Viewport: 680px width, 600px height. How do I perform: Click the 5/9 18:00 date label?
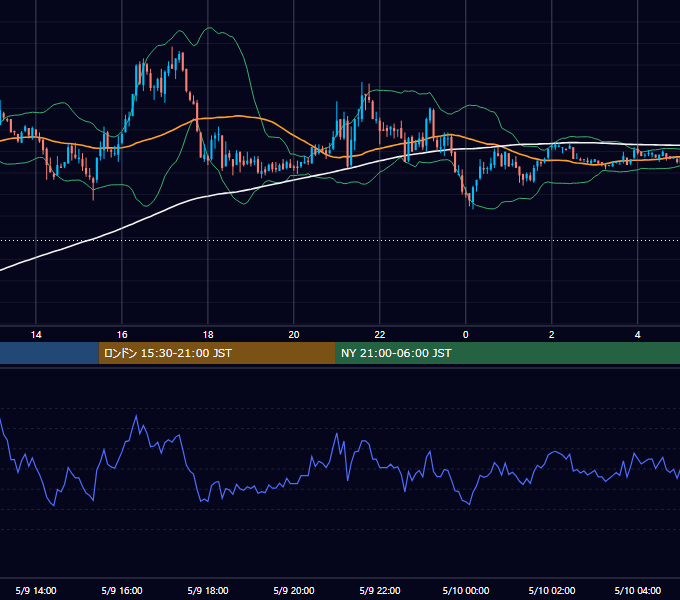(208, 590)
